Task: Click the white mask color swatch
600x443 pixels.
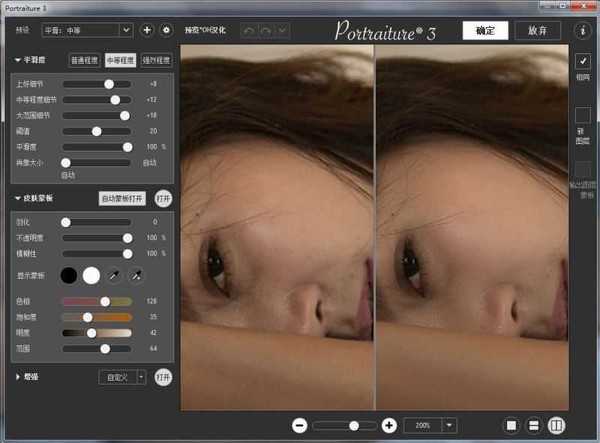Action: pyautogui.click(x=91, y=275)
